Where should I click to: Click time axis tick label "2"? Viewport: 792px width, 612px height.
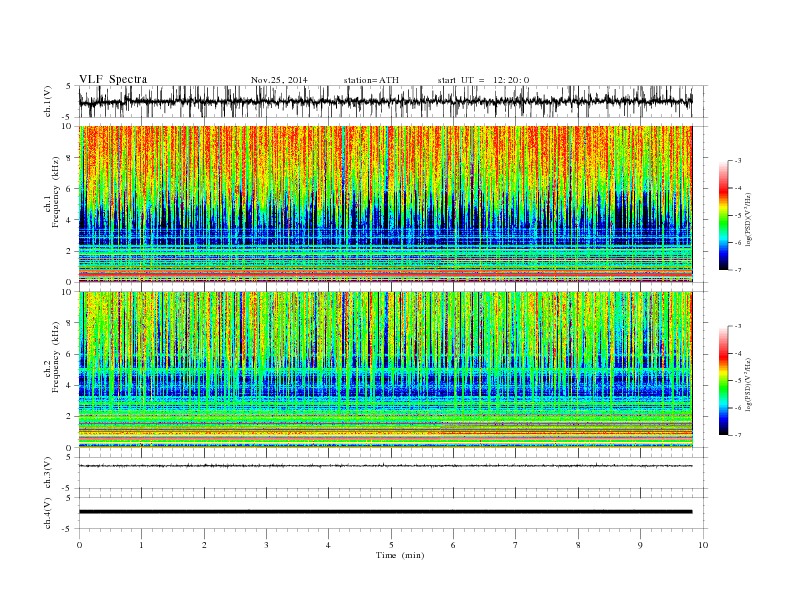pyautogui.click(x=204, y=545)
